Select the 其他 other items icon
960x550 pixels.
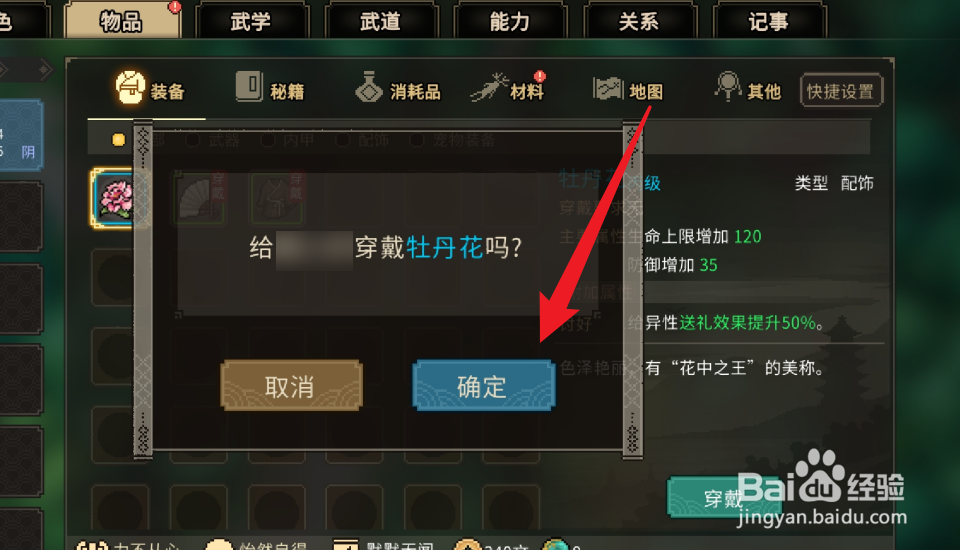[728, 86]
